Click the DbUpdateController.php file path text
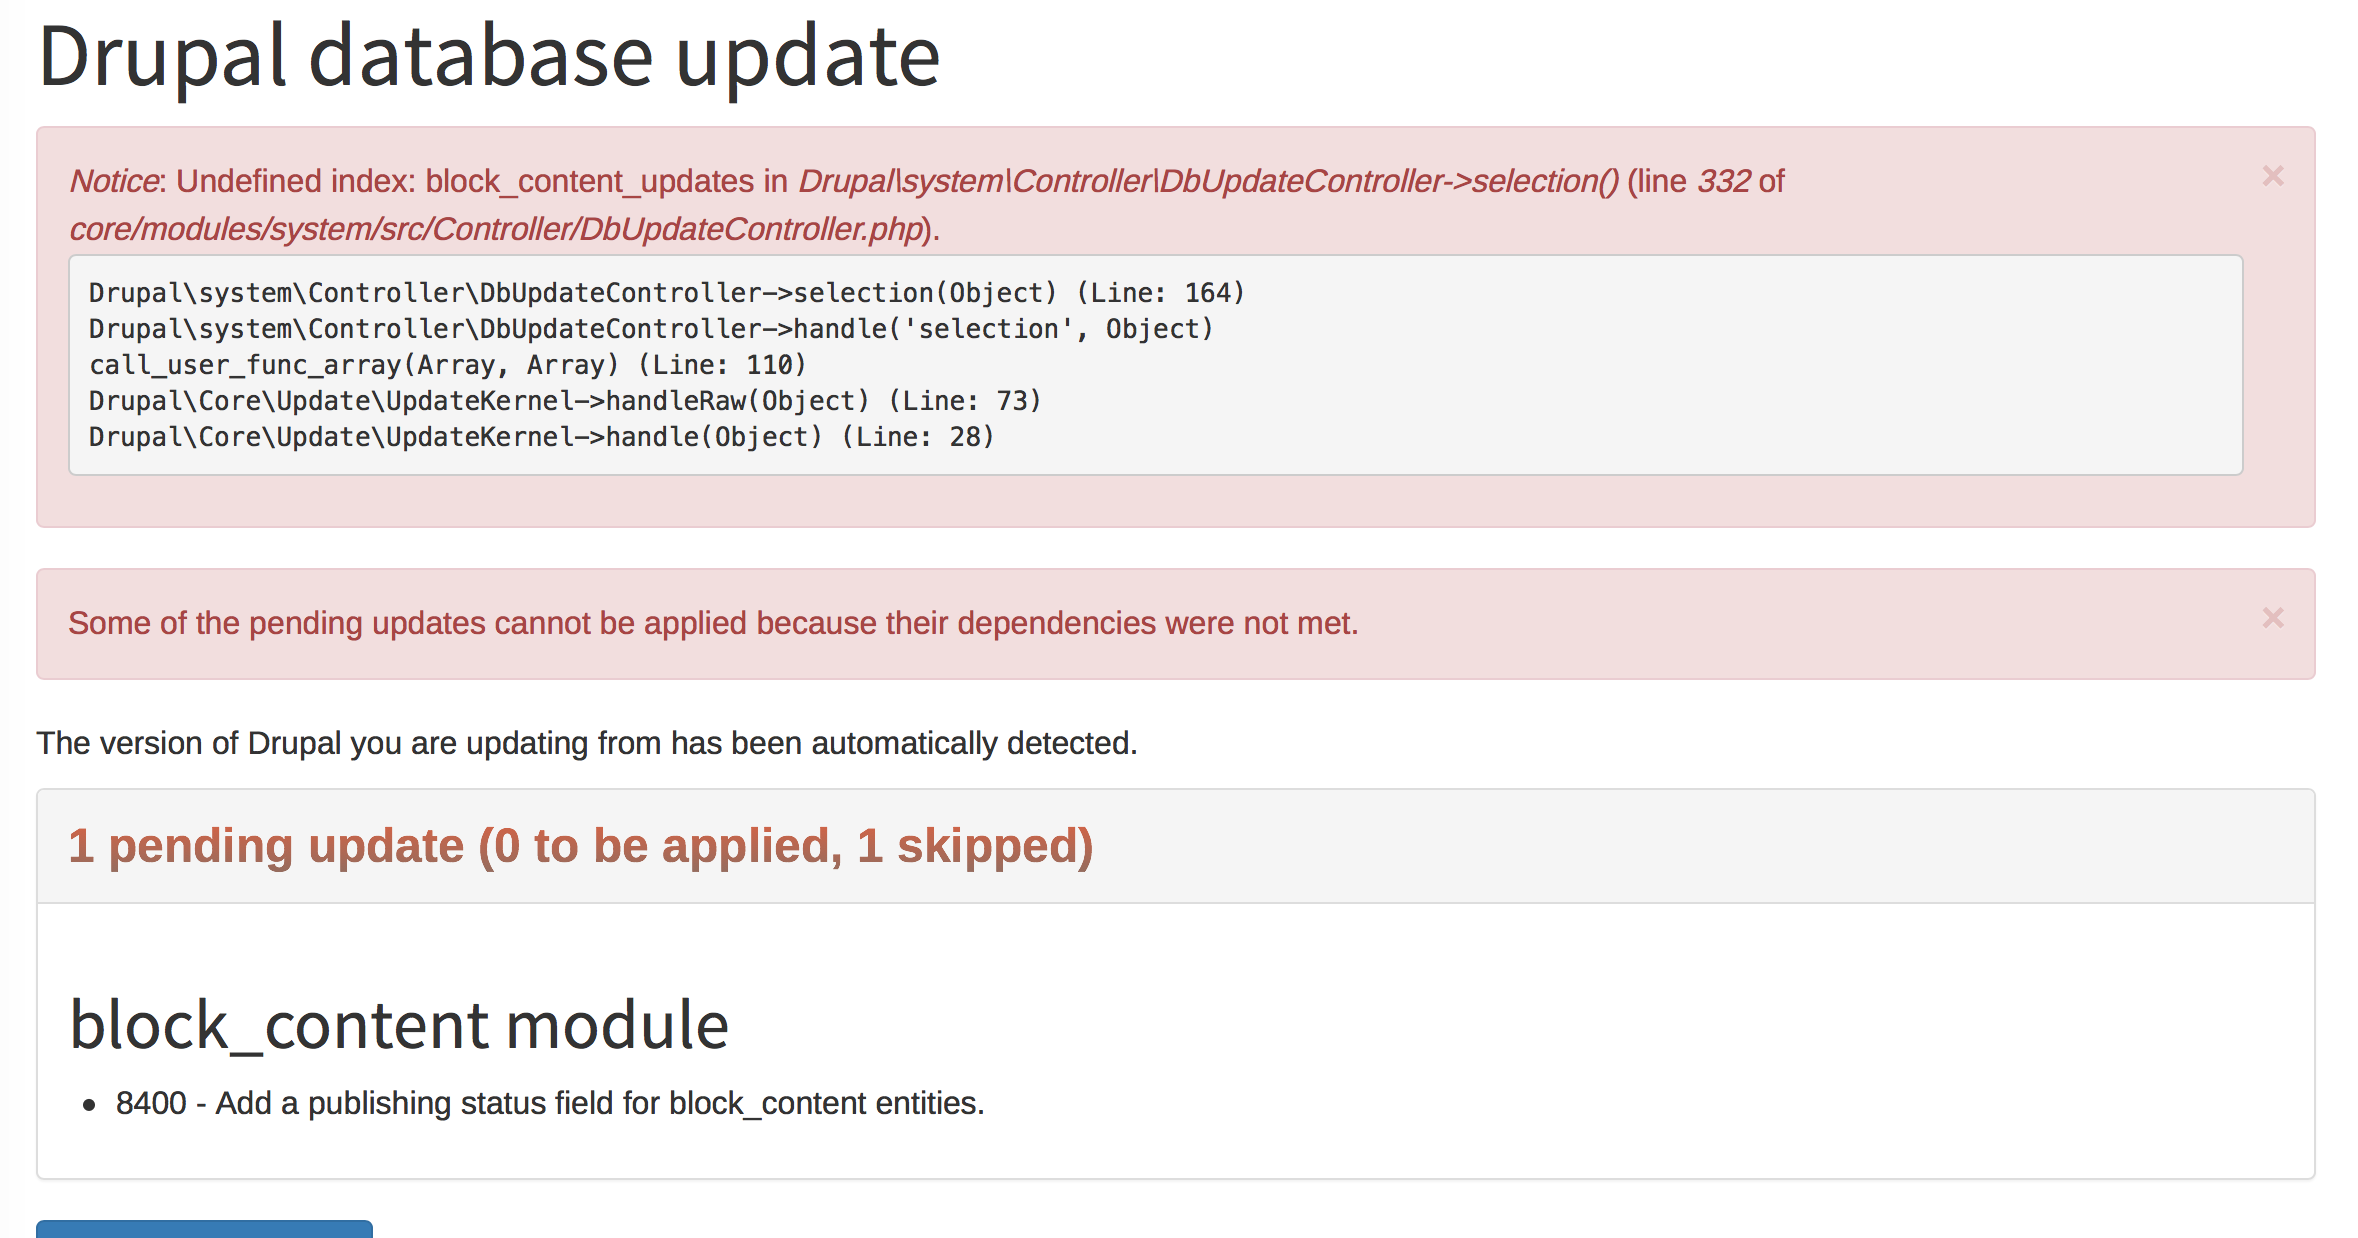 coord(496,229)
